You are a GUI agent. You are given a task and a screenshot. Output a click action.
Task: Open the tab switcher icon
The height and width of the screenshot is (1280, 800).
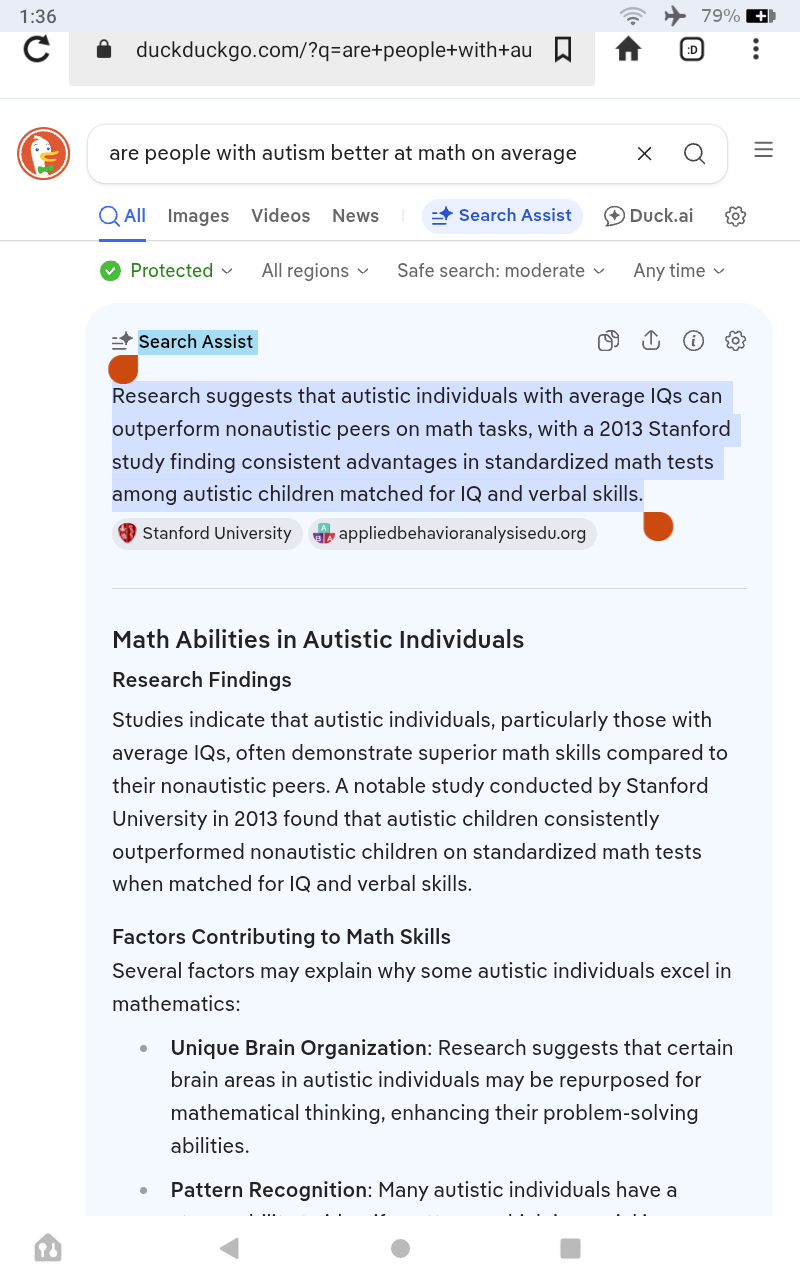tap(692, 49)
